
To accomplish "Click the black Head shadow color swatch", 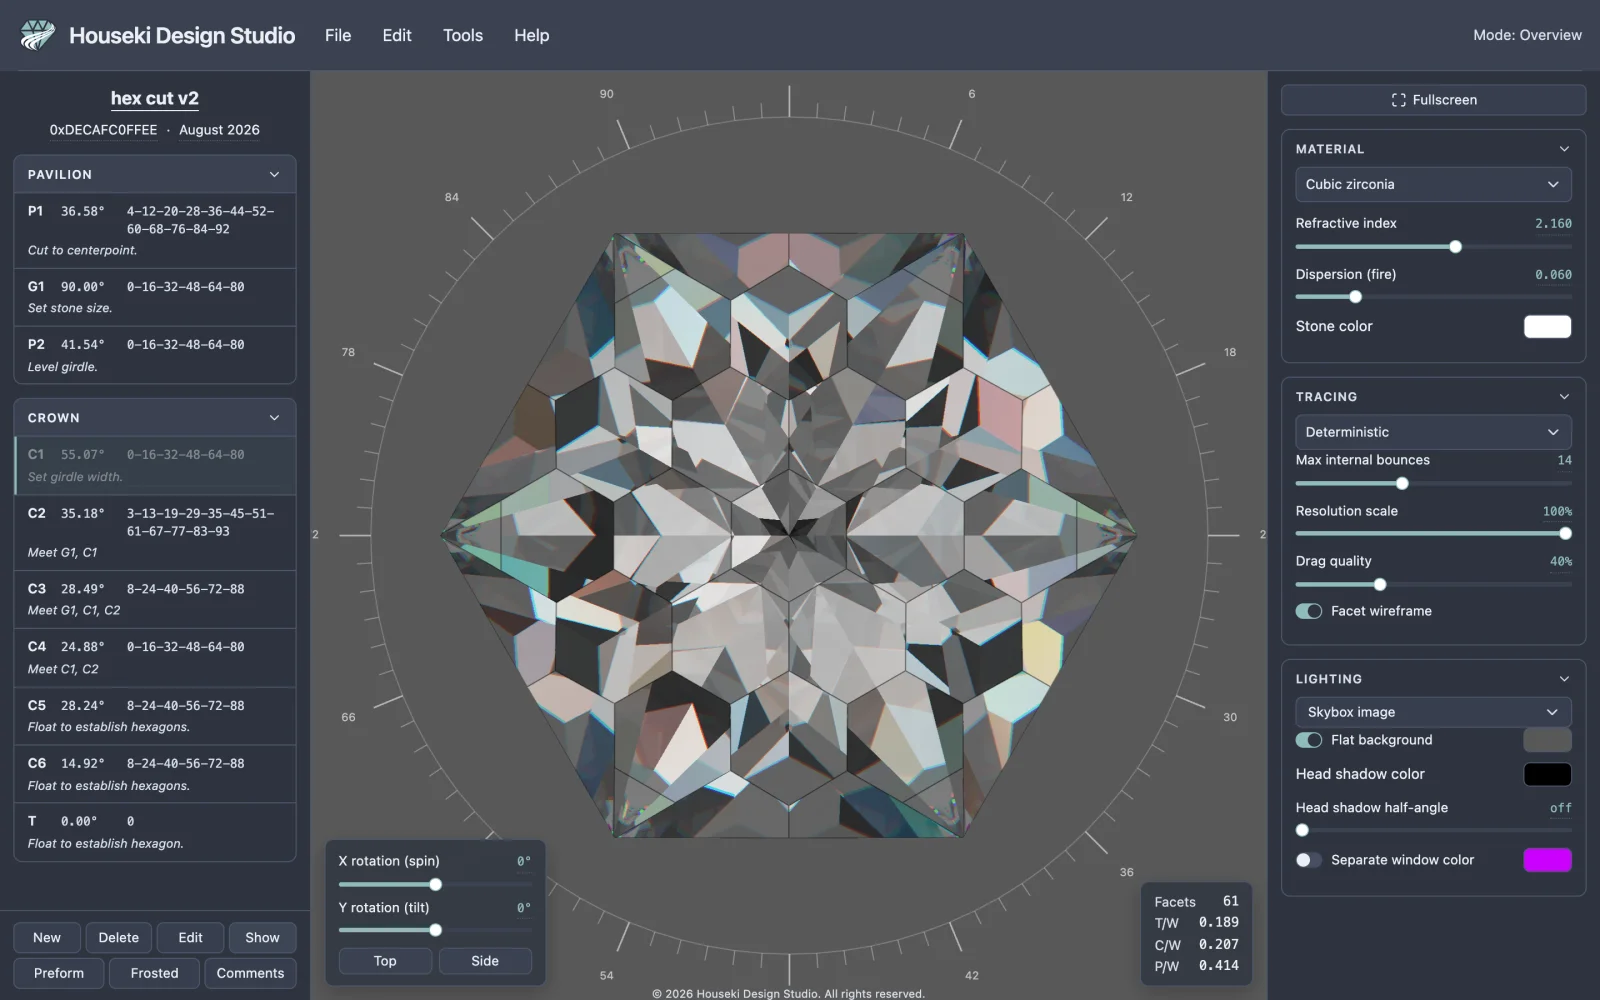I will (1547, 774).
